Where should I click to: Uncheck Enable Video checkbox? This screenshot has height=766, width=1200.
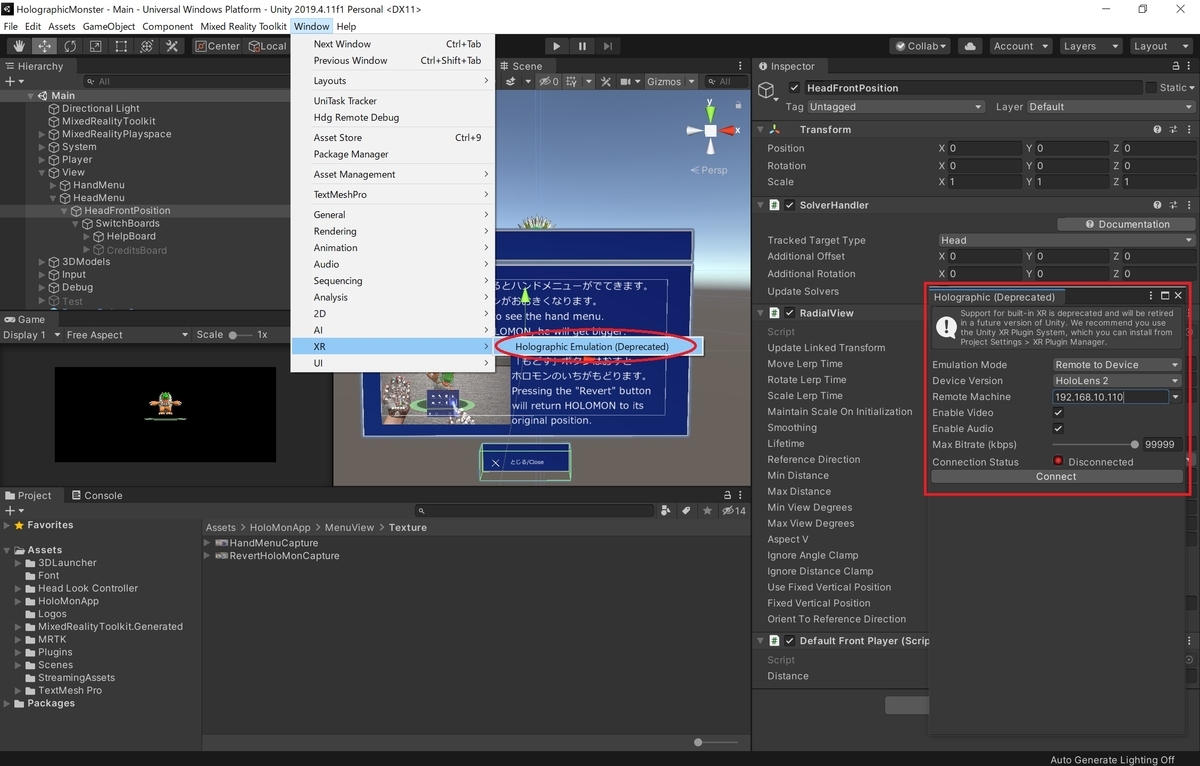pos(1058,413)
